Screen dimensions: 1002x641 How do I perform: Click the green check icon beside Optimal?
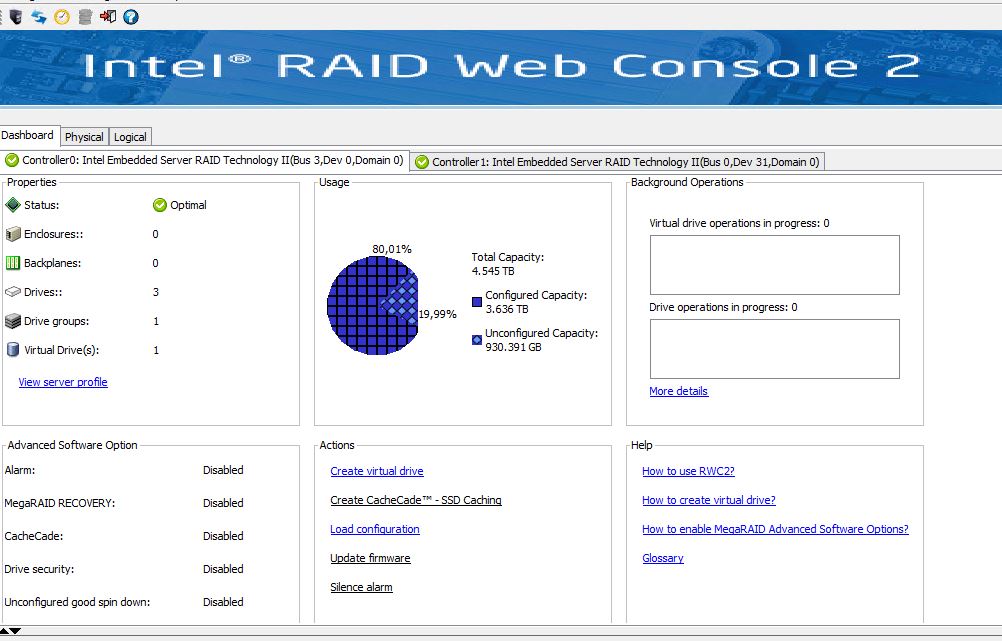(160, 205)
